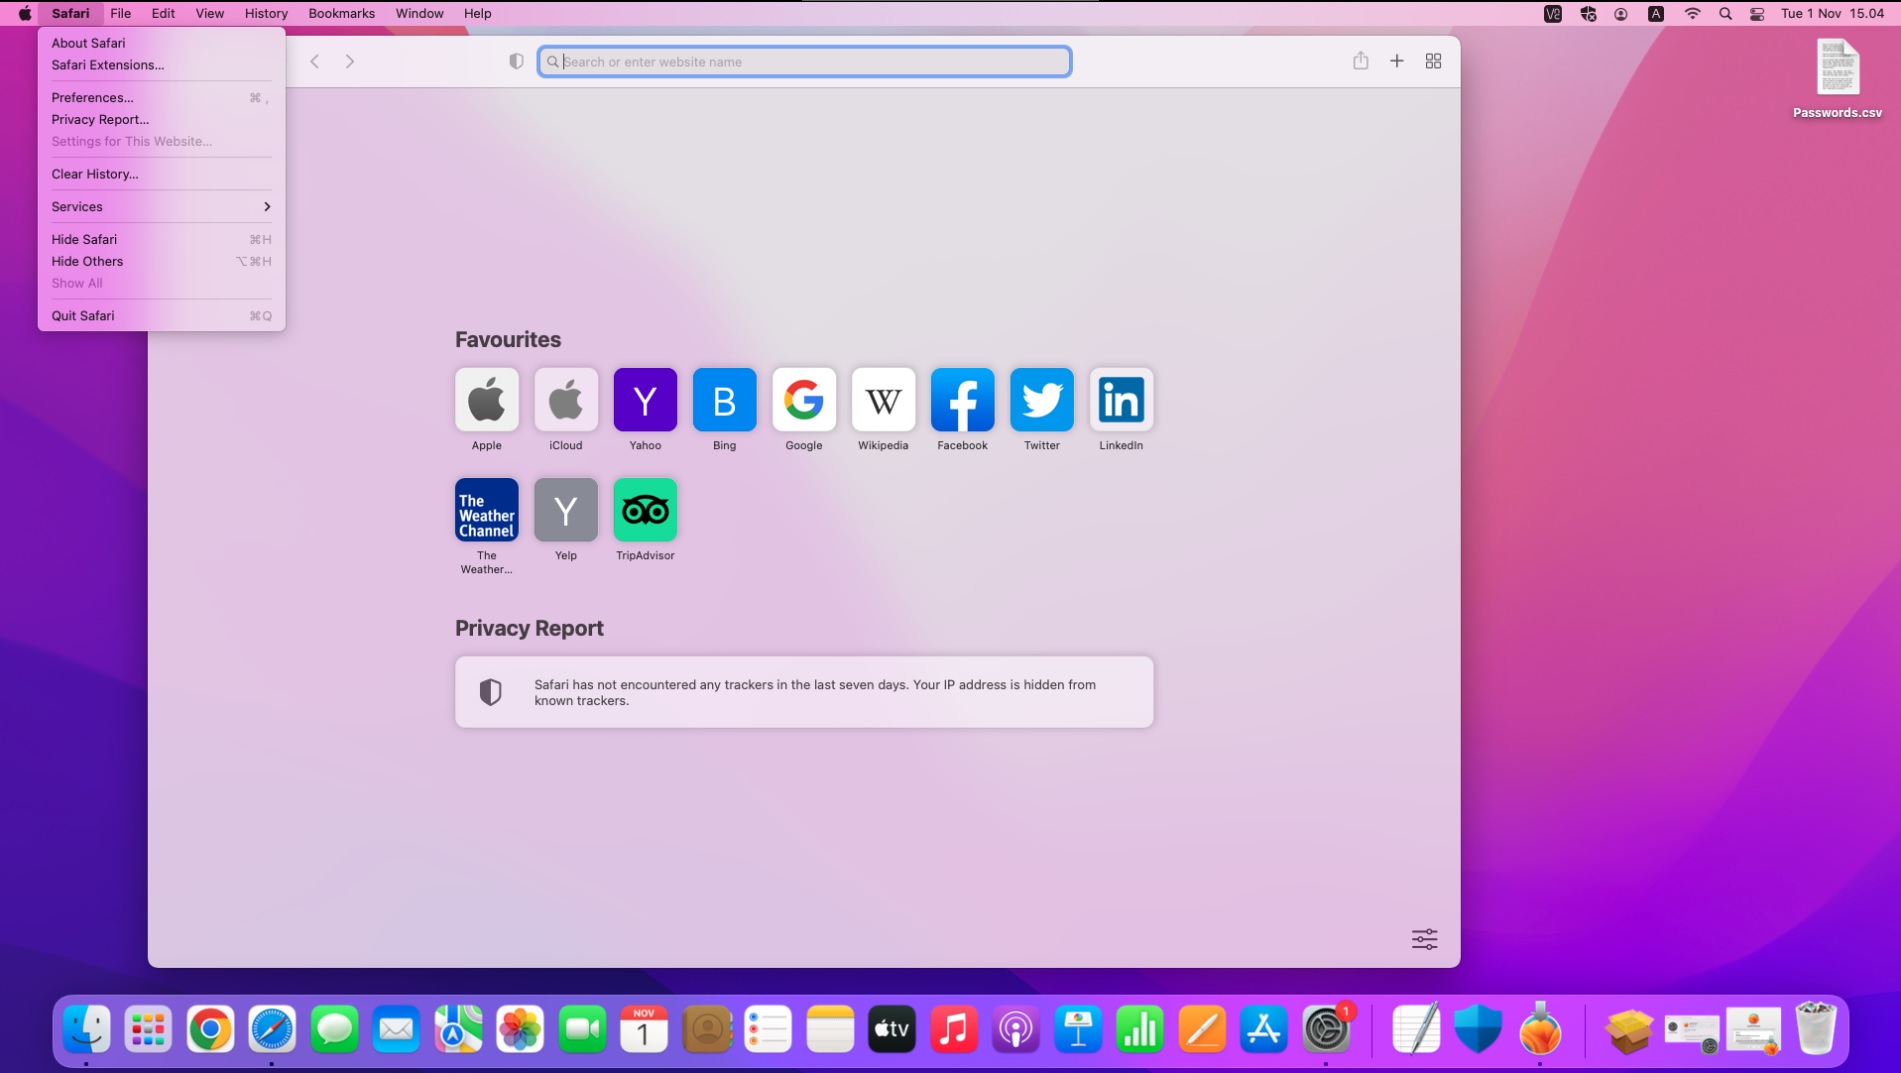Open the LinkedIn favourite
This screenshot has height=1073, width=1901.
coord(1121,400)
